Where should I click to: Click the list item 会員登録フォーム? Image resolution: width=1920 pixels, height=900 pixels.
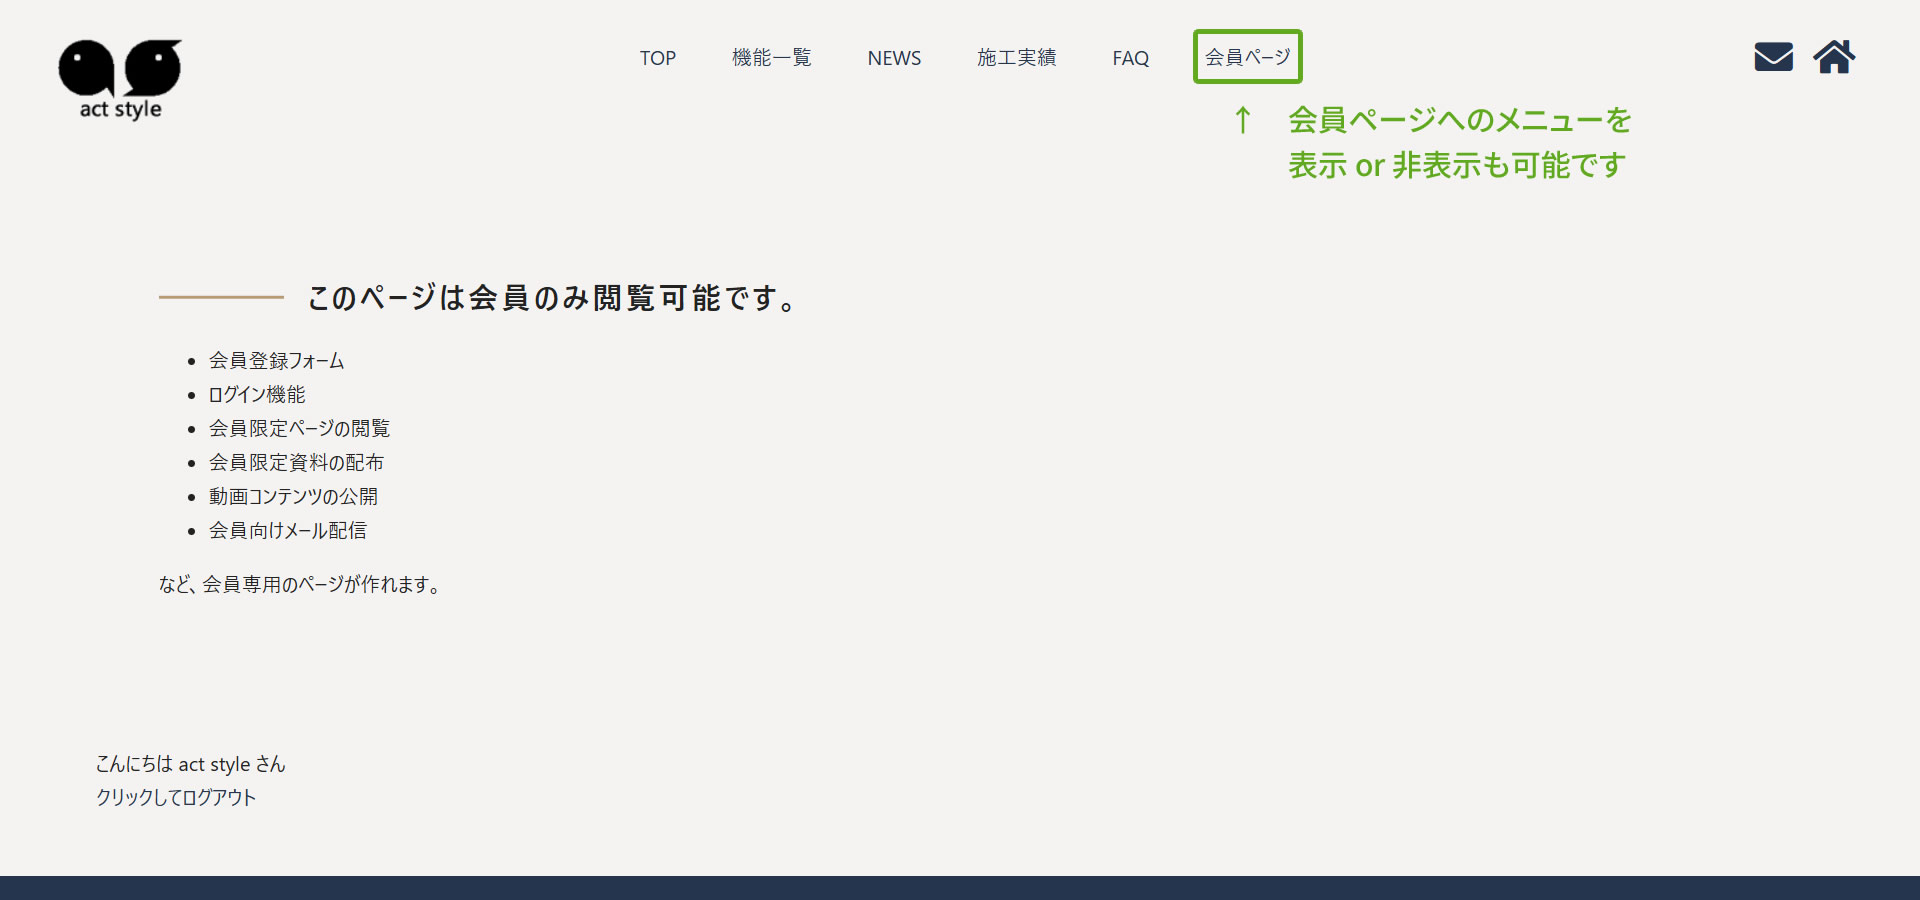276,360
